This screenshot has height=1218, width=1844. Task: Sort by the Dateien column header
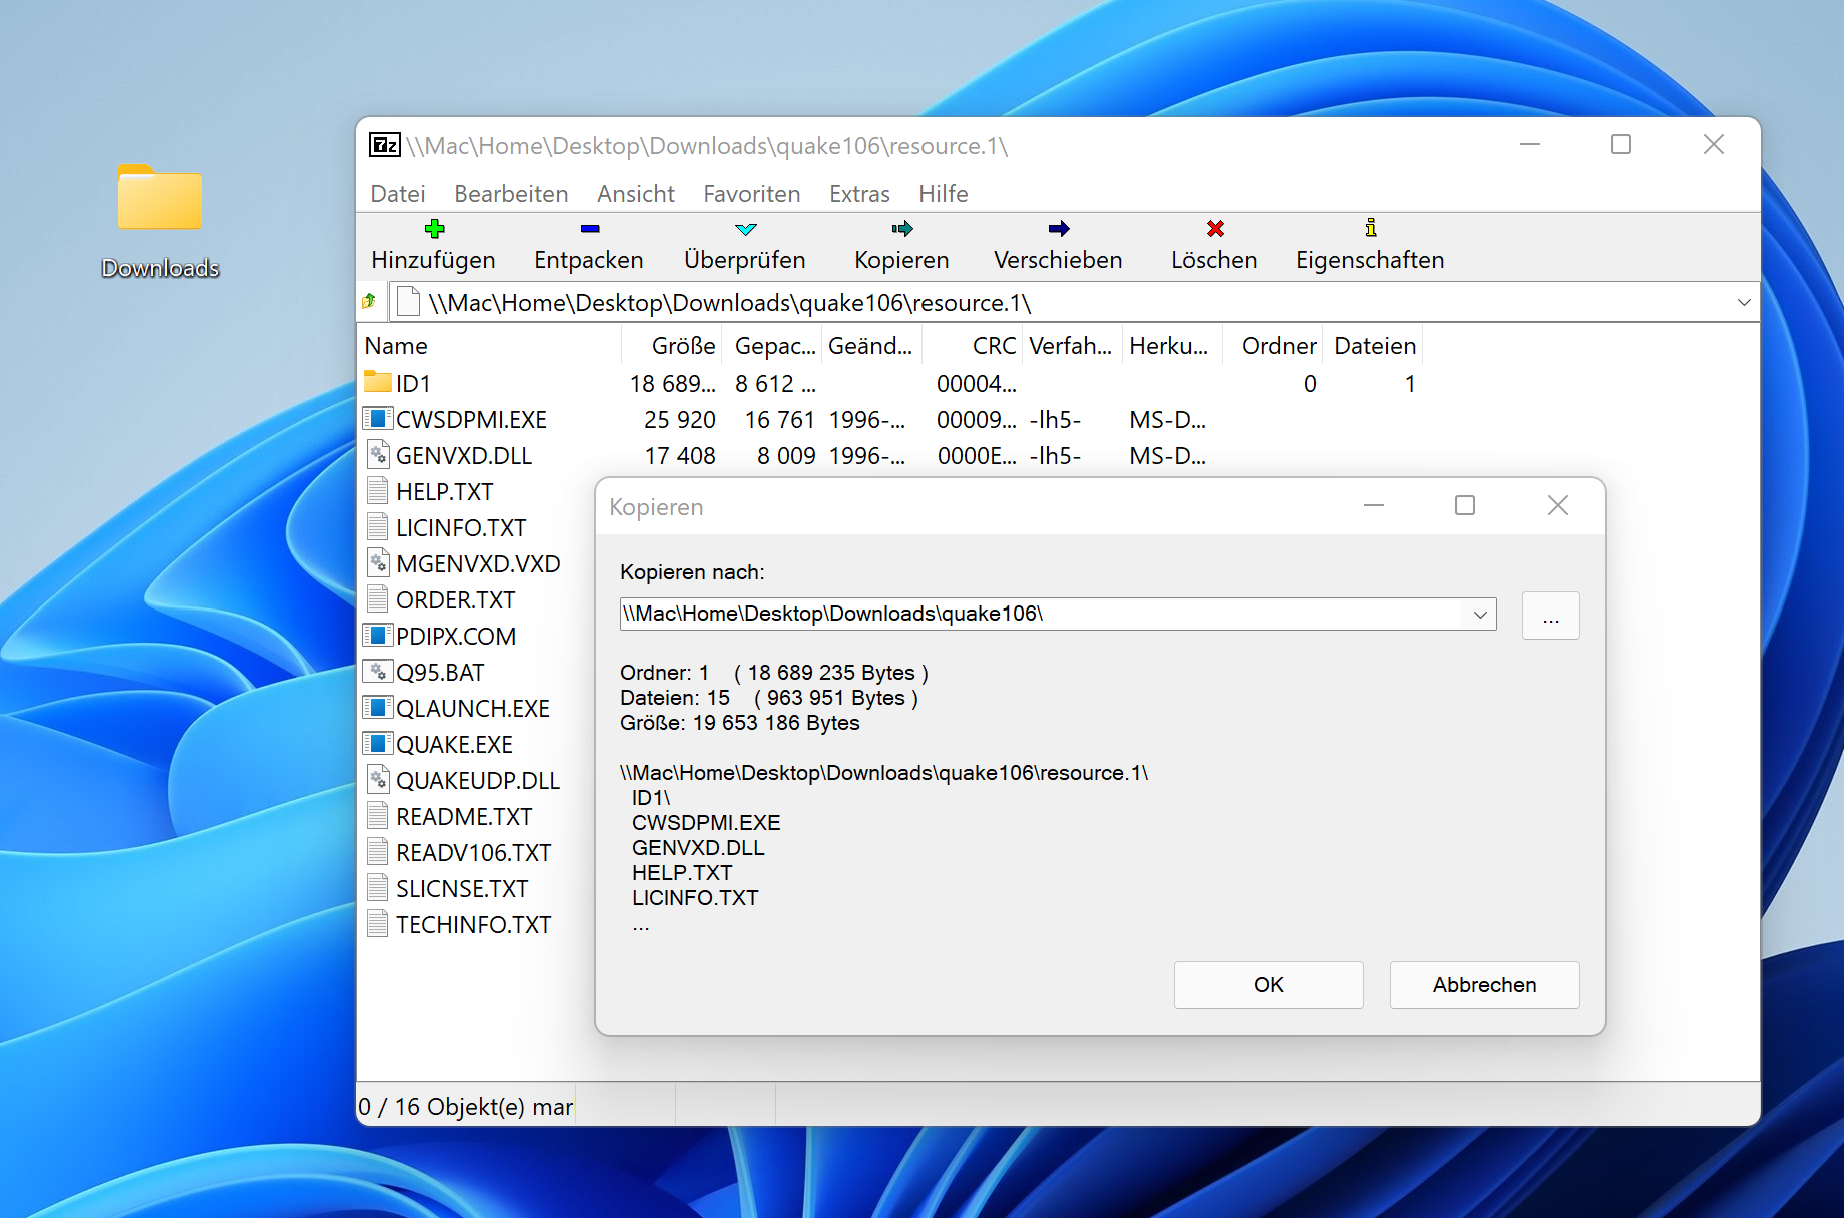click(1373, 346)
